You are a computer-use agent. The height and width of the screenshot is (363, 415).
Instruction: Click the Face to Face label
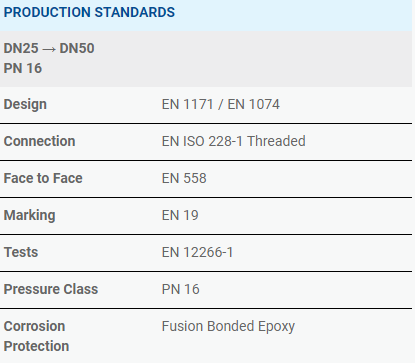[x=43, y=178]
